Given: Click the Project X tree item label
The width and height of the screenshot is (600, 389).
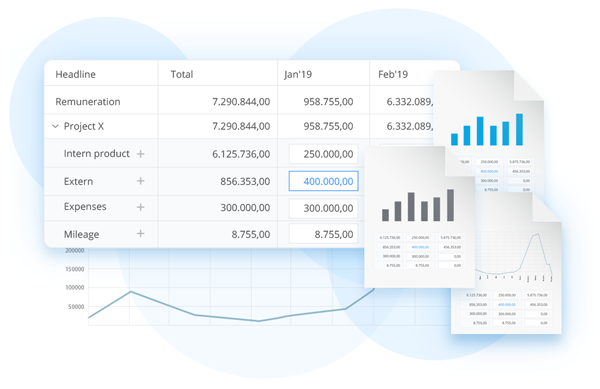Looking at the screenshot, I should point(84,126).
